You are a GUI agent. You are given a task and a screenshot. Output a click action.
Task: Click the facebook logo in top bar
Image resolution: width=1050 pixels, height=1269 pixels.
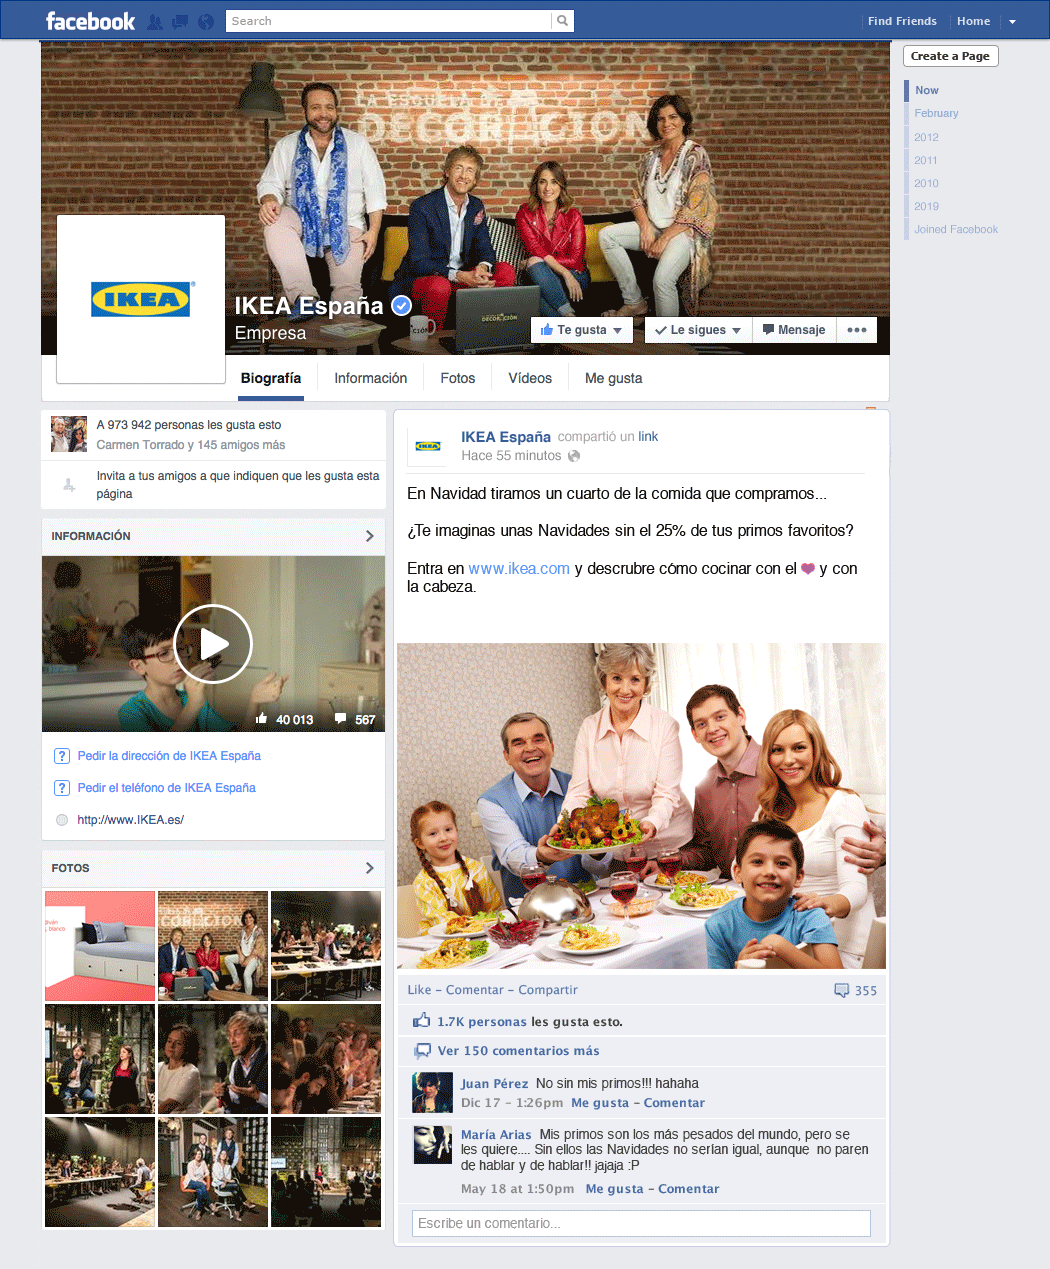click(90, 21)
